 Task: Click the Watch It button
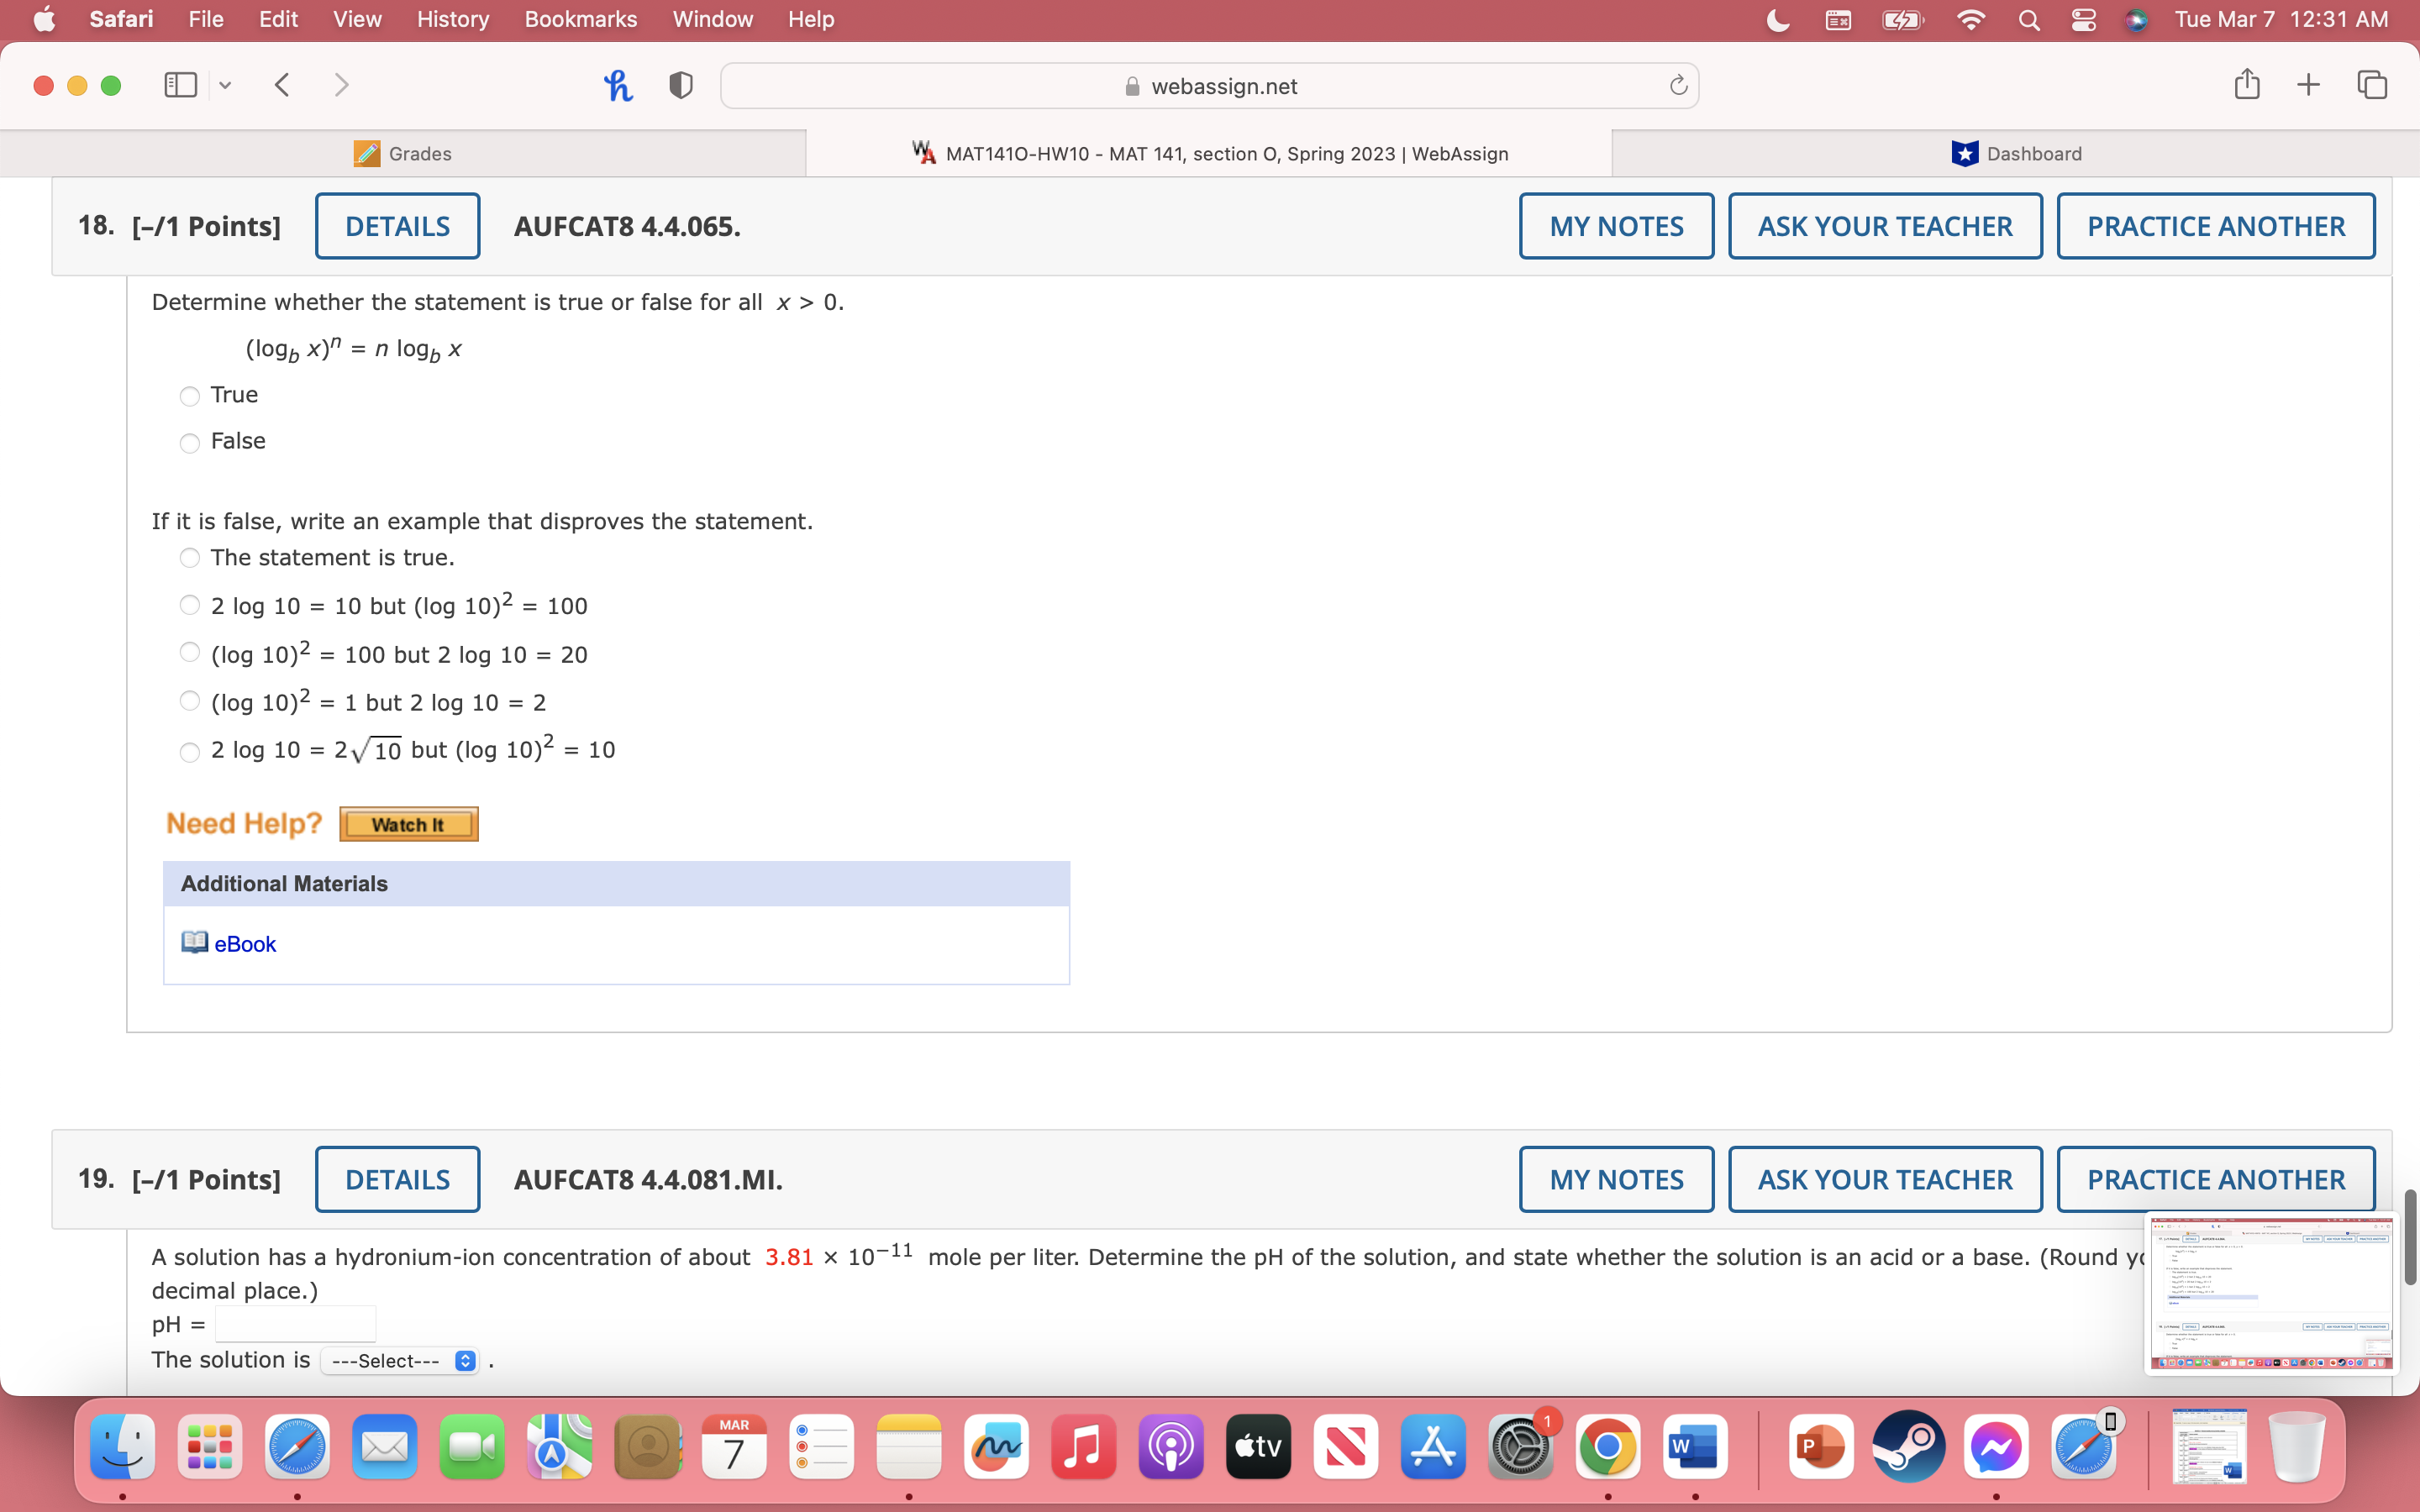point(408,824)
